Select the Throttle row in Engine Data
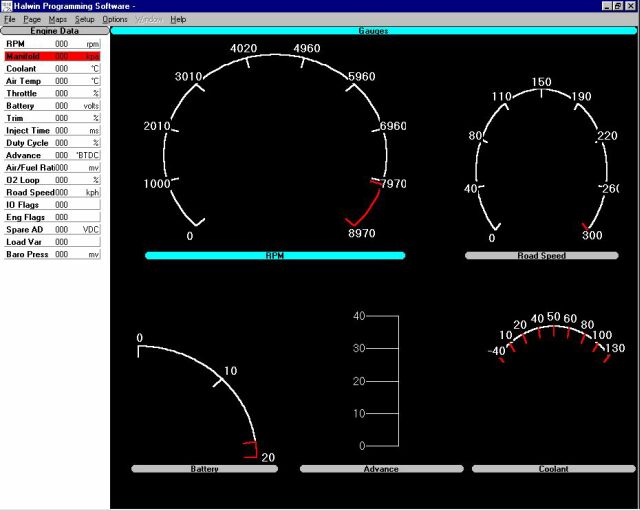The width and height of the screenshot is (640, 511). coord(53,93)
